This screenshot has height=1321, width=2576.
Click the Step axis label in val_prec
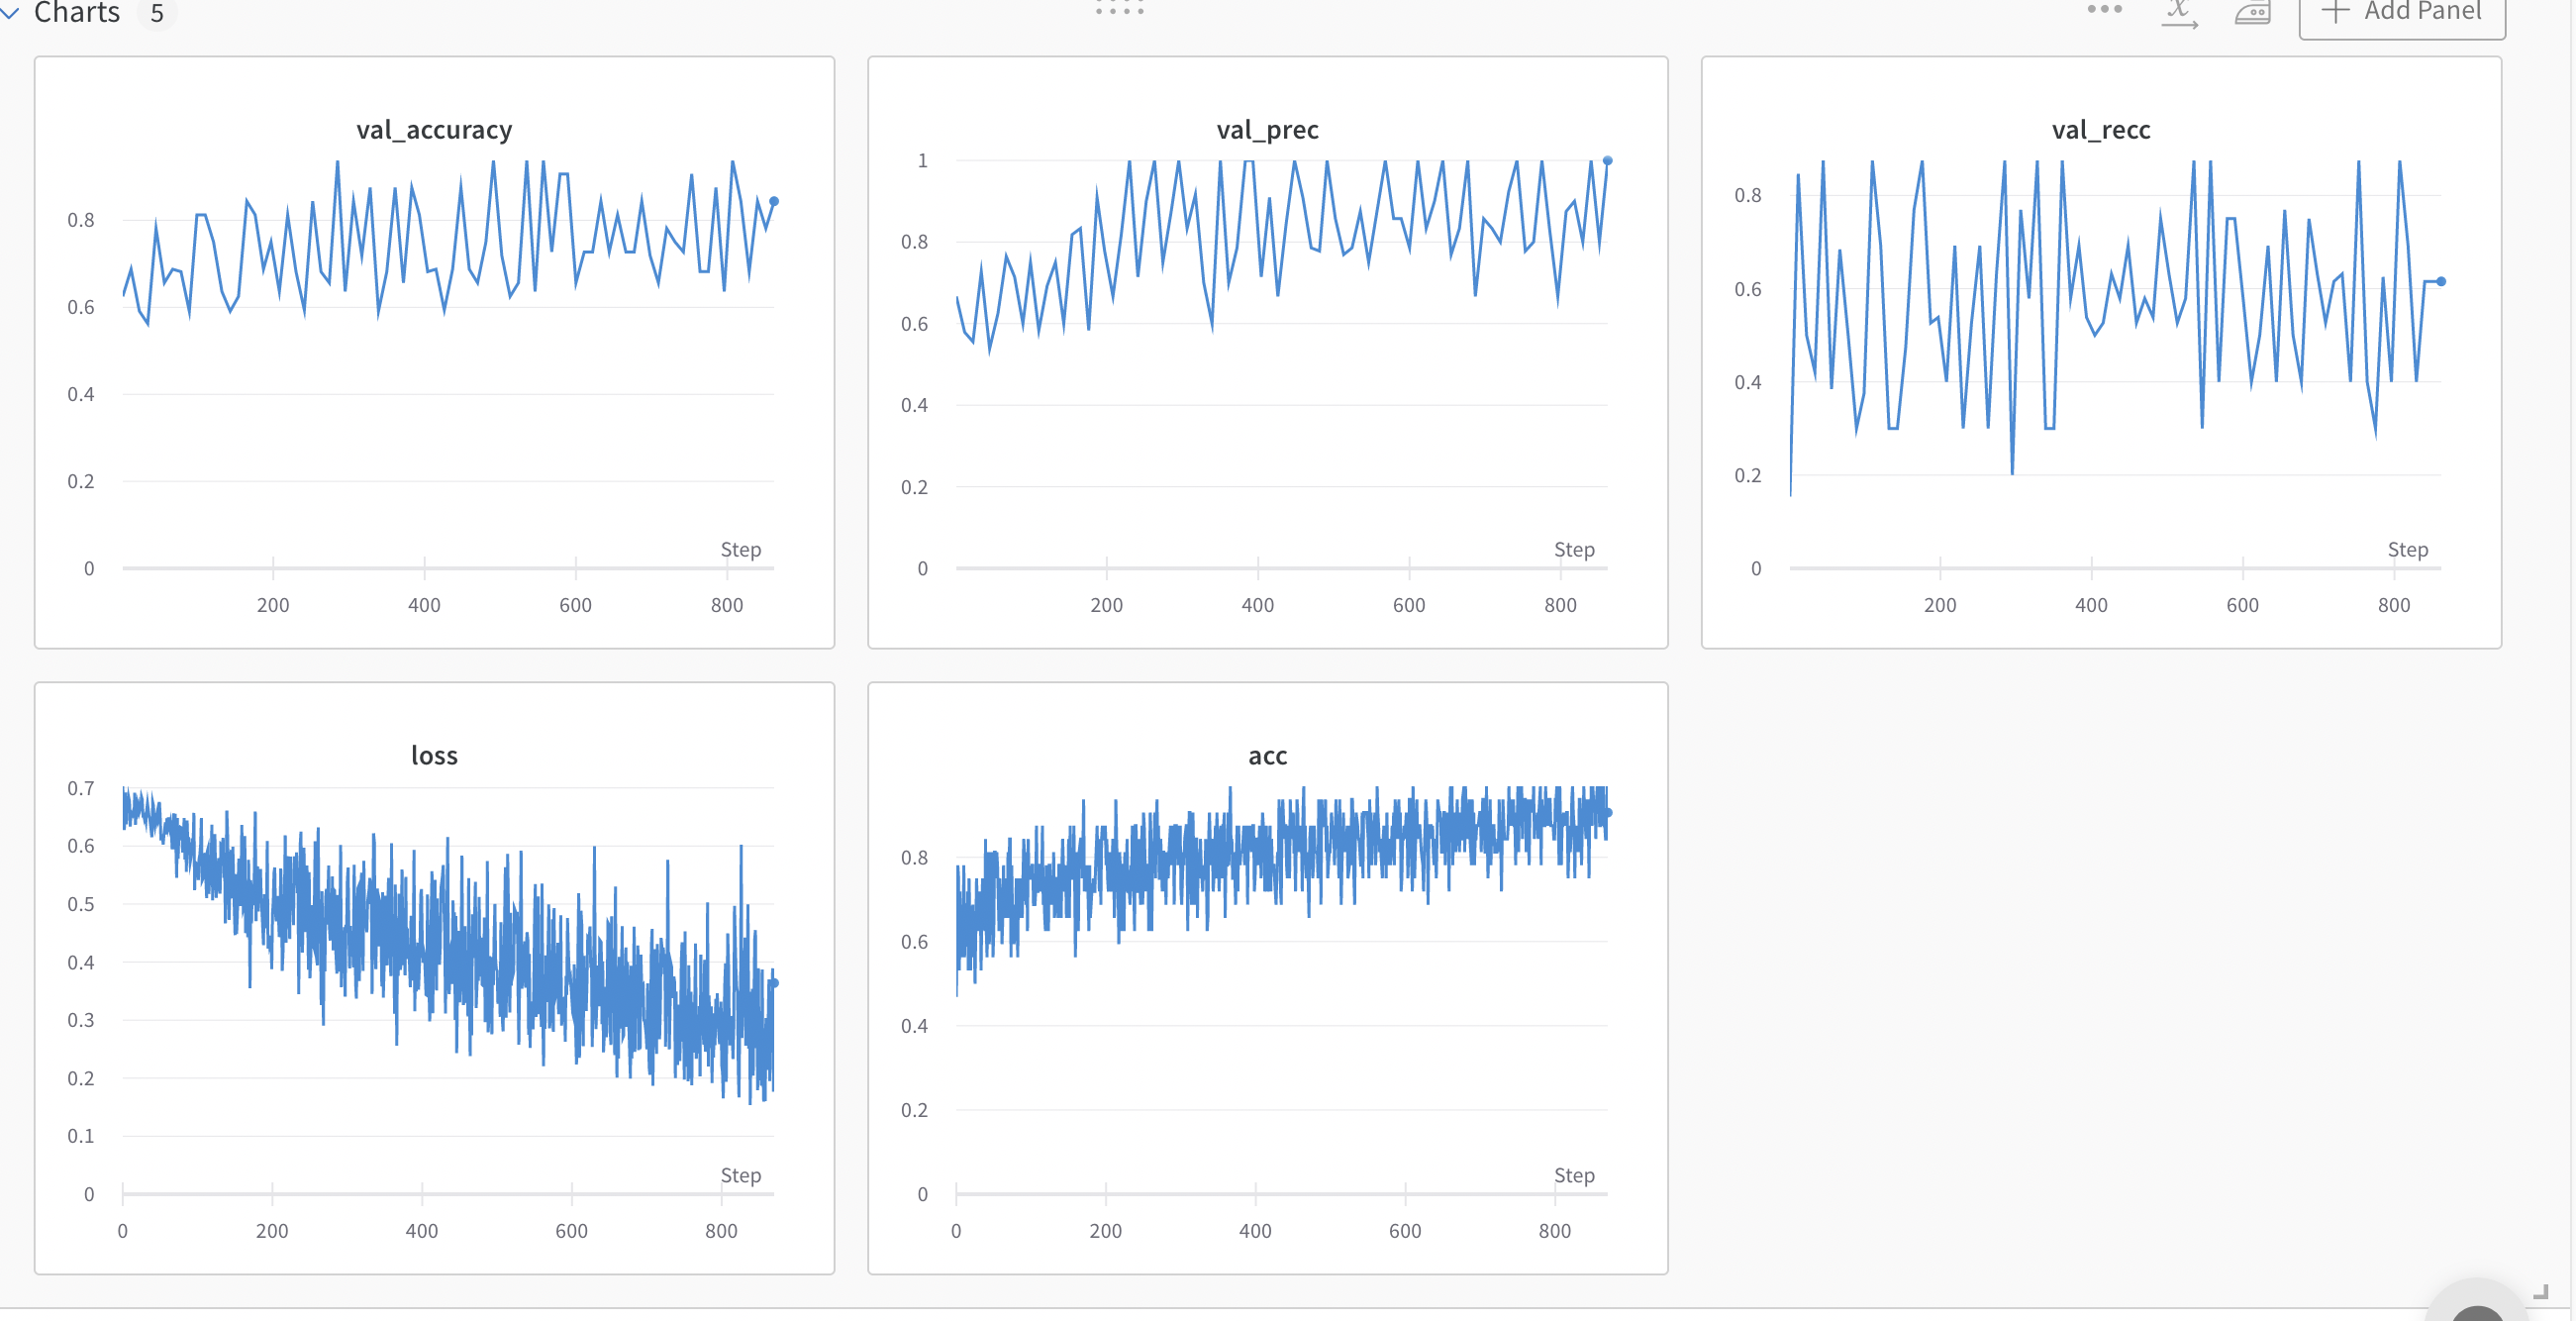click(x=1574, y=550)
